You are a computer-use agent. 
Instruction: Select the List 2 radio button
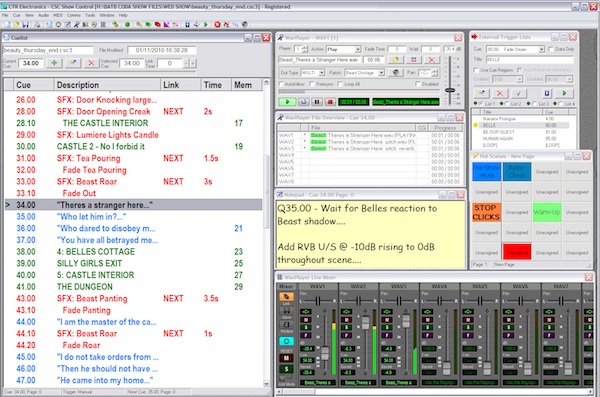click(x=507, y=103)
